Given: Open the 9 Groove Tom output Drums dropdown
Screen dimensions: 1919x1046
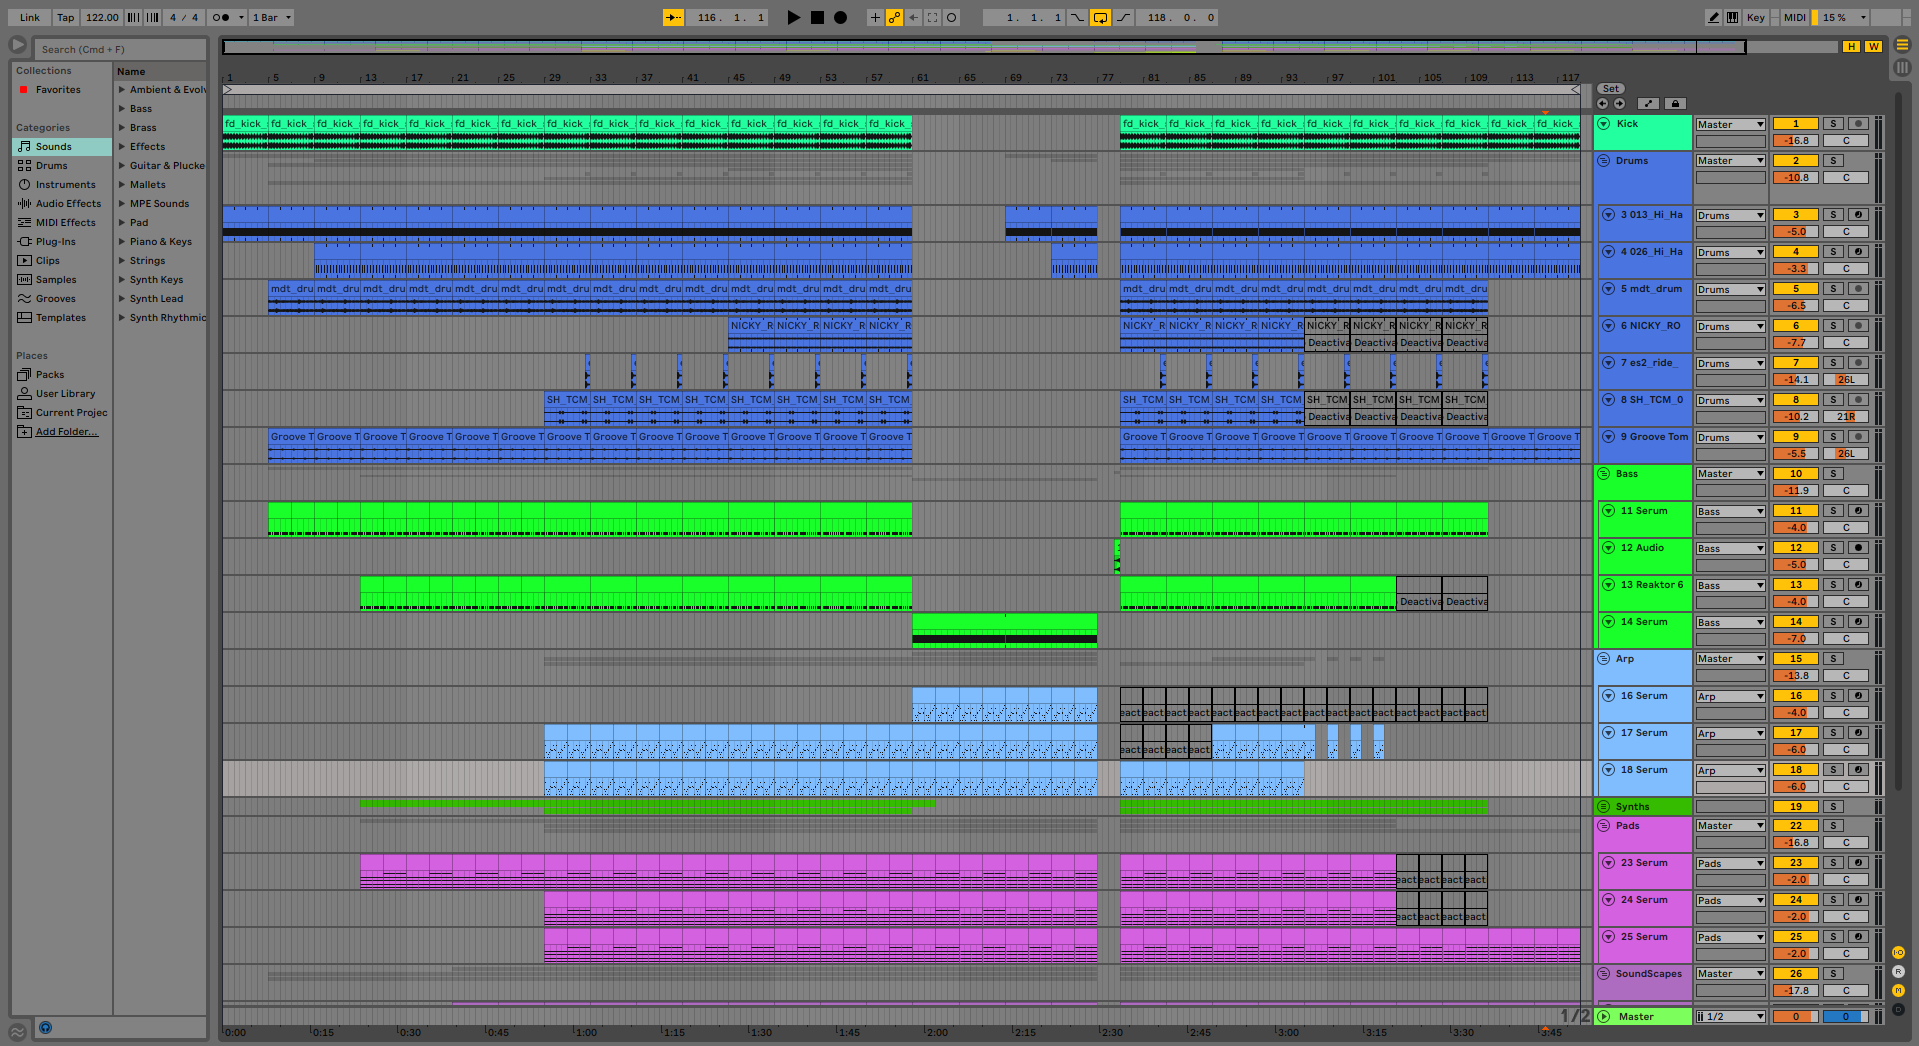Looking at the screenshot, I should coord(1730,437).
